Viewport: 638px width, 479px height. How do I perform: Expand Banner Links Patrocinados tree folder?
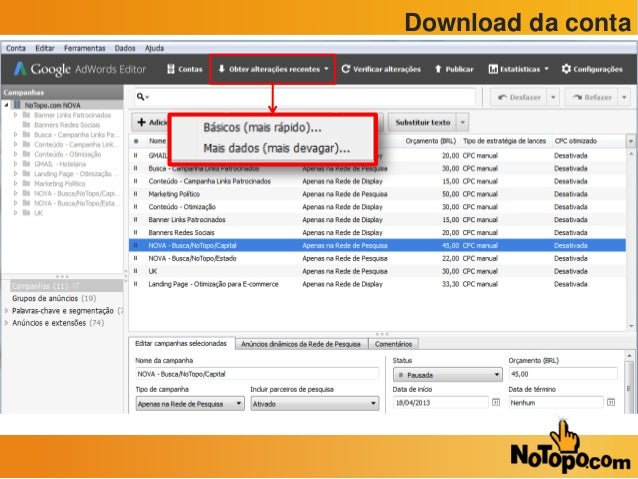tap(15, 115)
